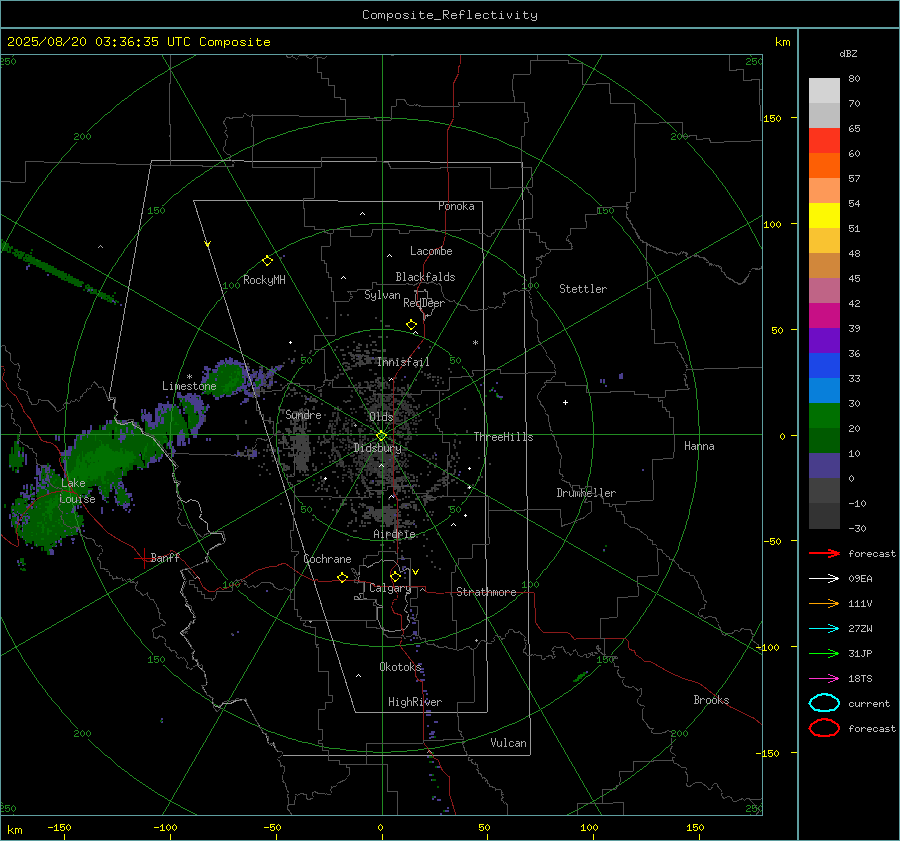The image size is (900, 841).
Task: Click the Sylvan label
Action: 382,295
